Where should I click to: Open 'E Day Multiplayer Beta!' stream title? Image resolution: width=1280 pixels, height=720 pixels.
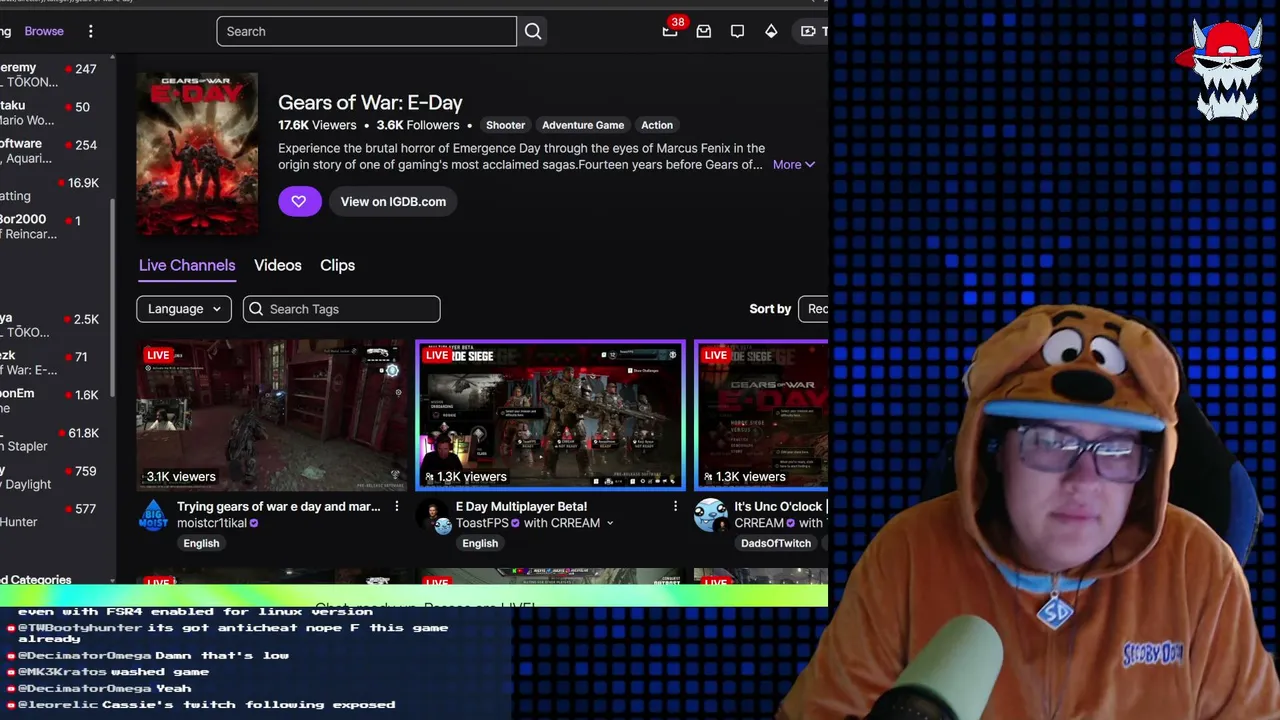[521, 507]
